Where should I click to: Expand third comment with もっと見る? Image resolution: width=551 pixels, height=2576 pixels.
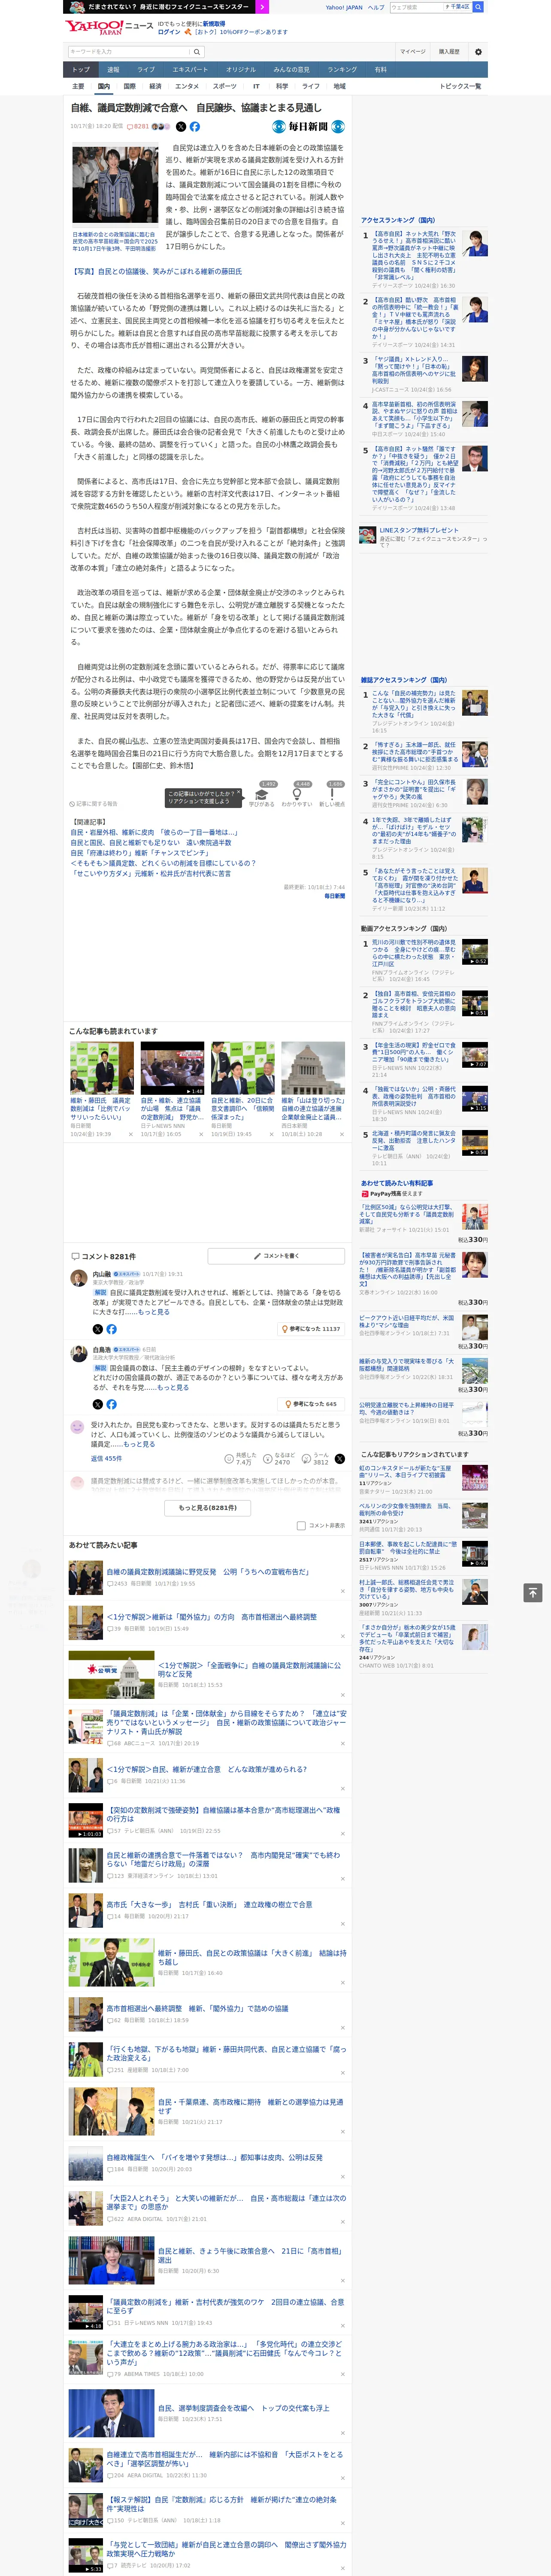[x=140, y=1444]
